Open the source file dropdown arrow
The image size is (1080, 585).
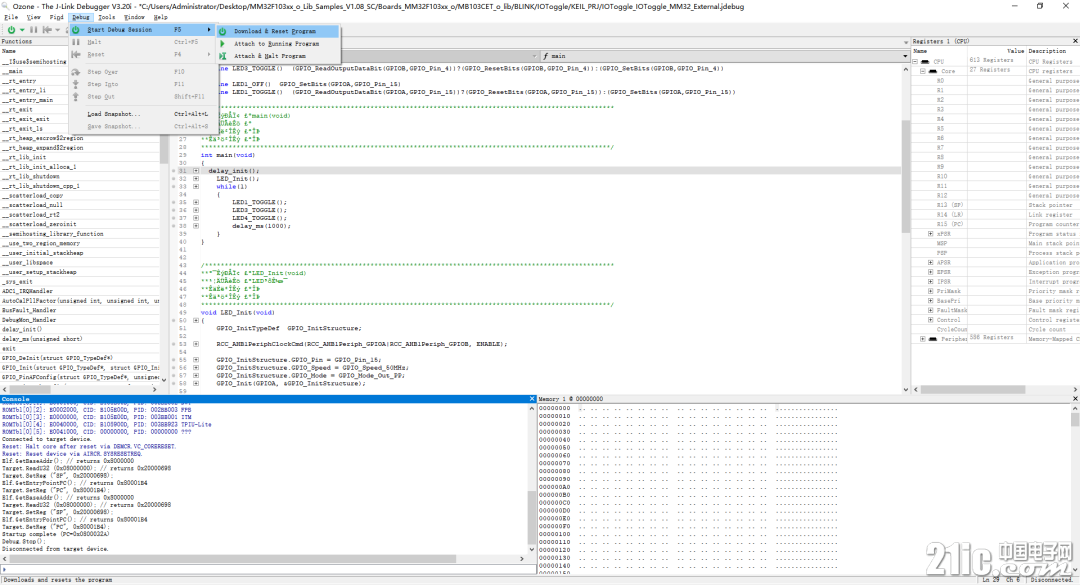pyautogui.click(x=534, y=56)
